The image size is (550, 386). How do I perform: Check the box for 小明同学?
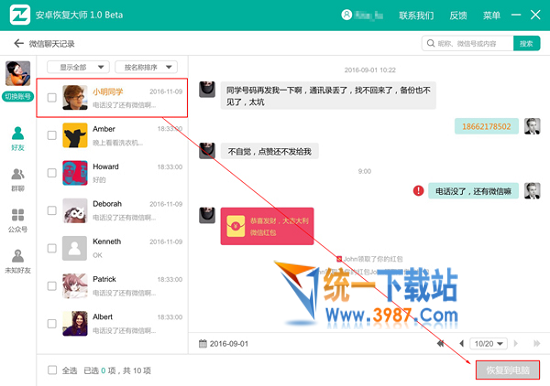click(x=52, y=98)
